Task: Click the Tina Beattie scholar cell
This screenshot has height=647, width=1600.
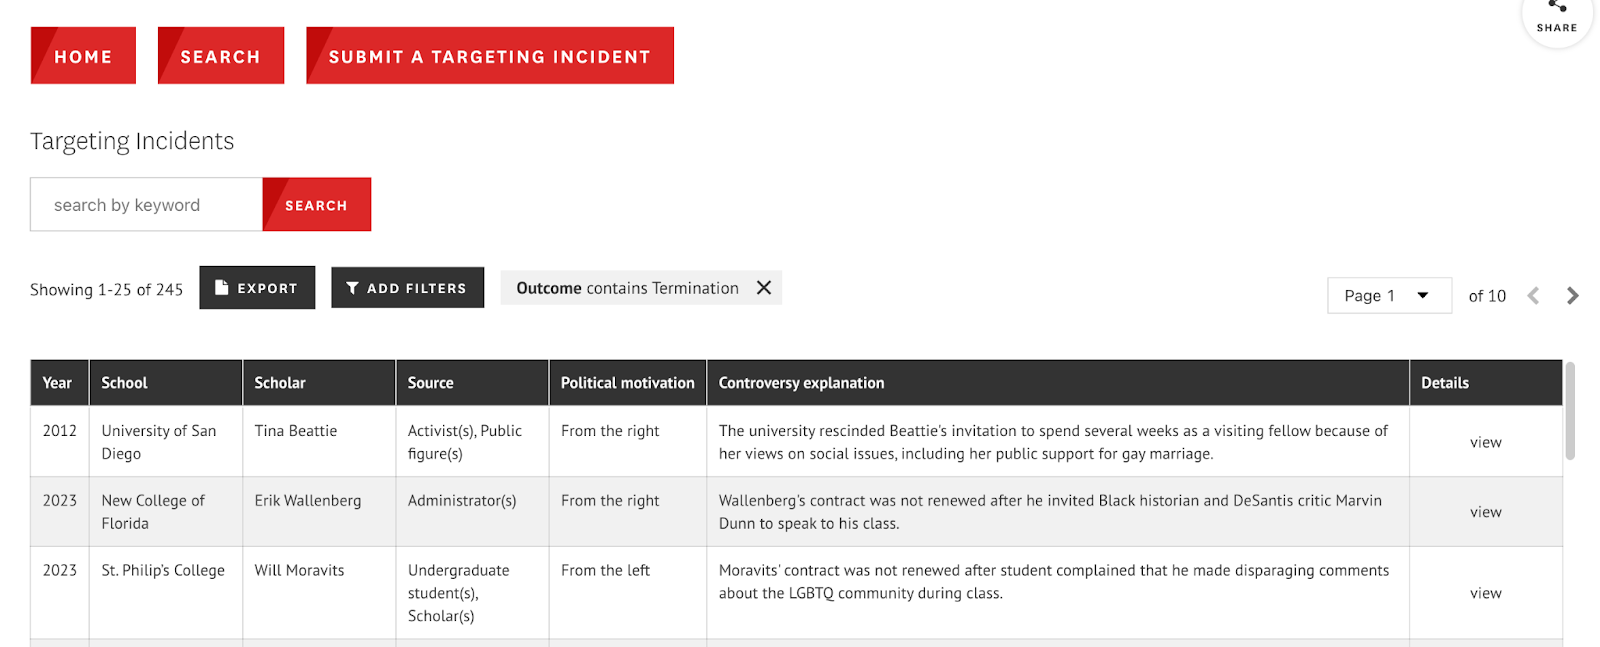Action: pos(319,442)
